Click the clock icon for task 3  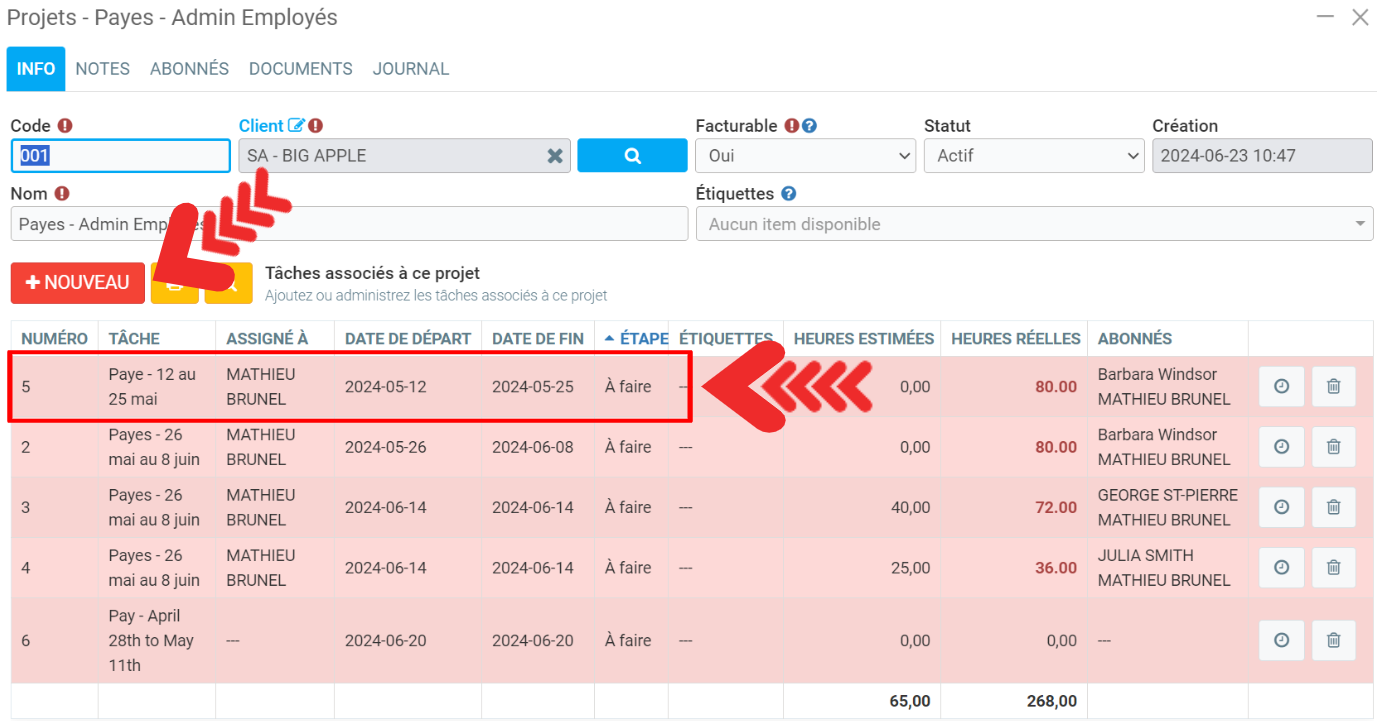coord(1281,507)
